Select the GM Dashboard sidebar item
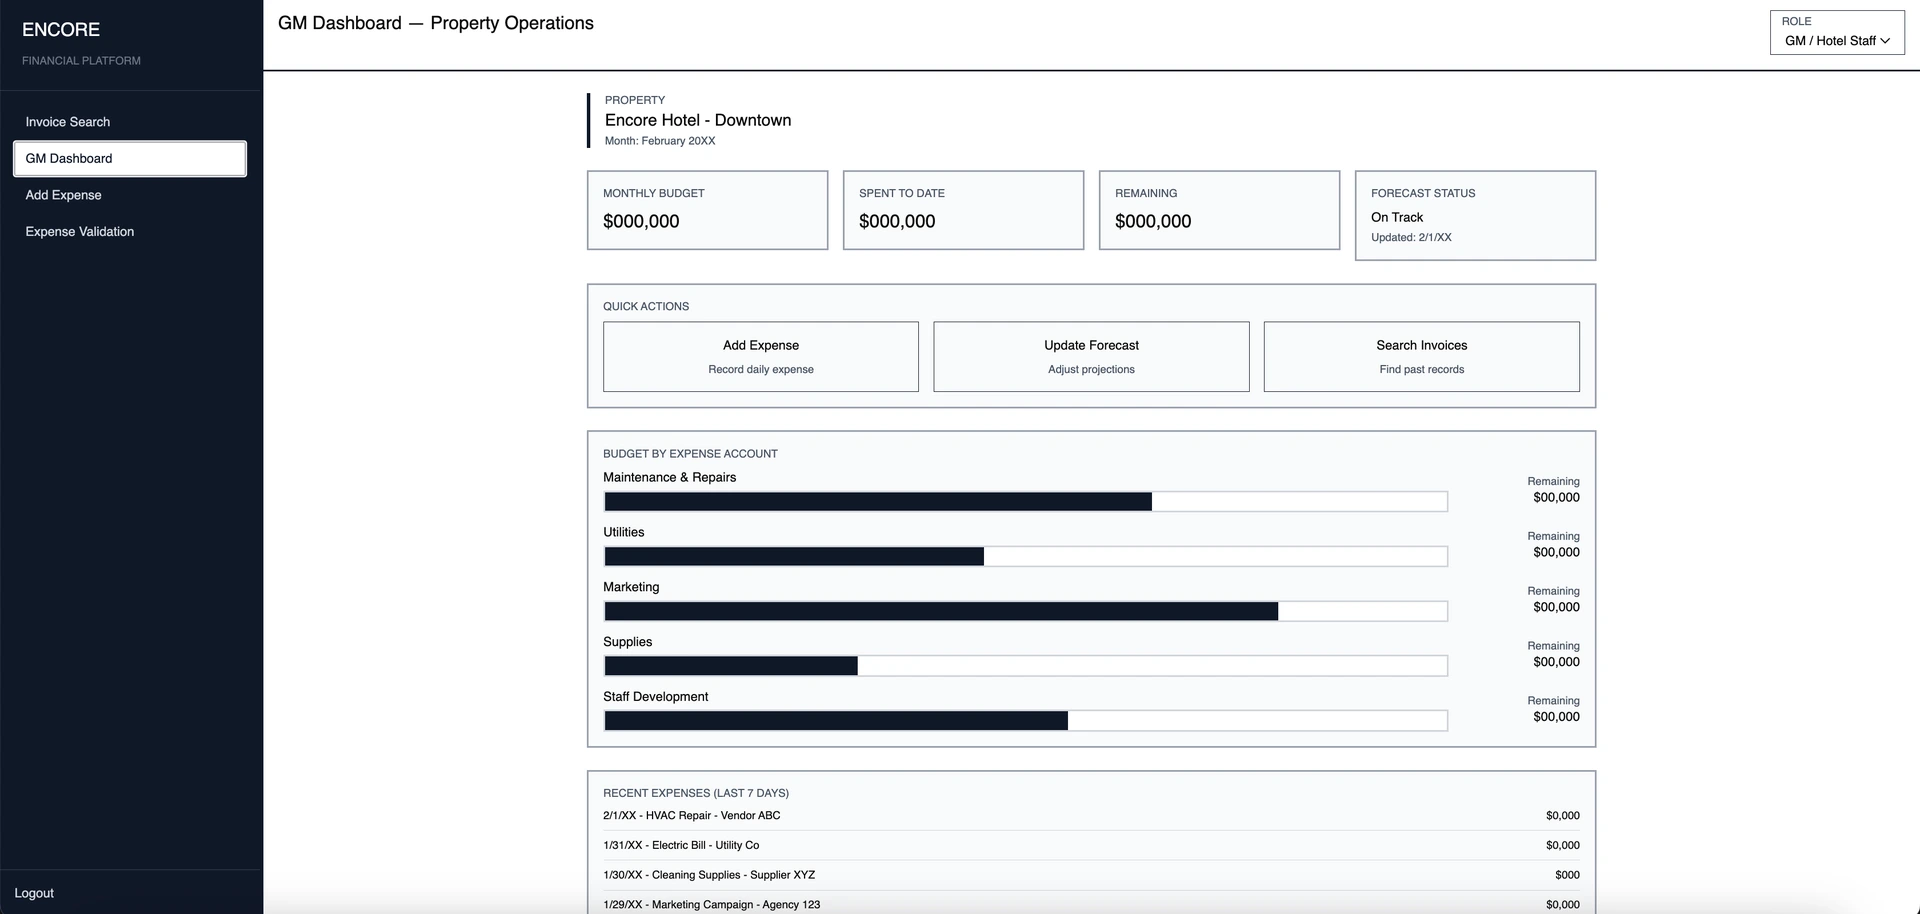Viewport: 1920px width, 914px height. [x=129, y=158]
